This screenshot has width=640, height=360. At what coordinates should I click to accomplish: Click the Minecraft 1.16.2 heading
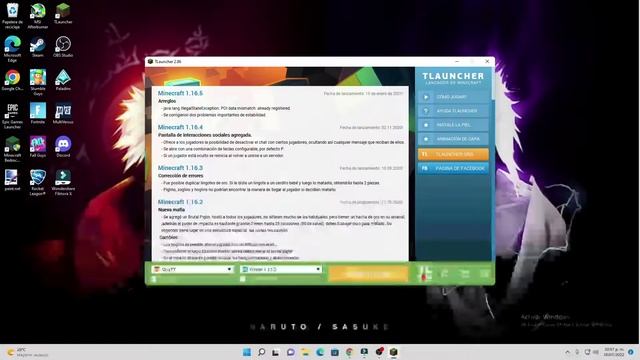(x=180, y=202)
